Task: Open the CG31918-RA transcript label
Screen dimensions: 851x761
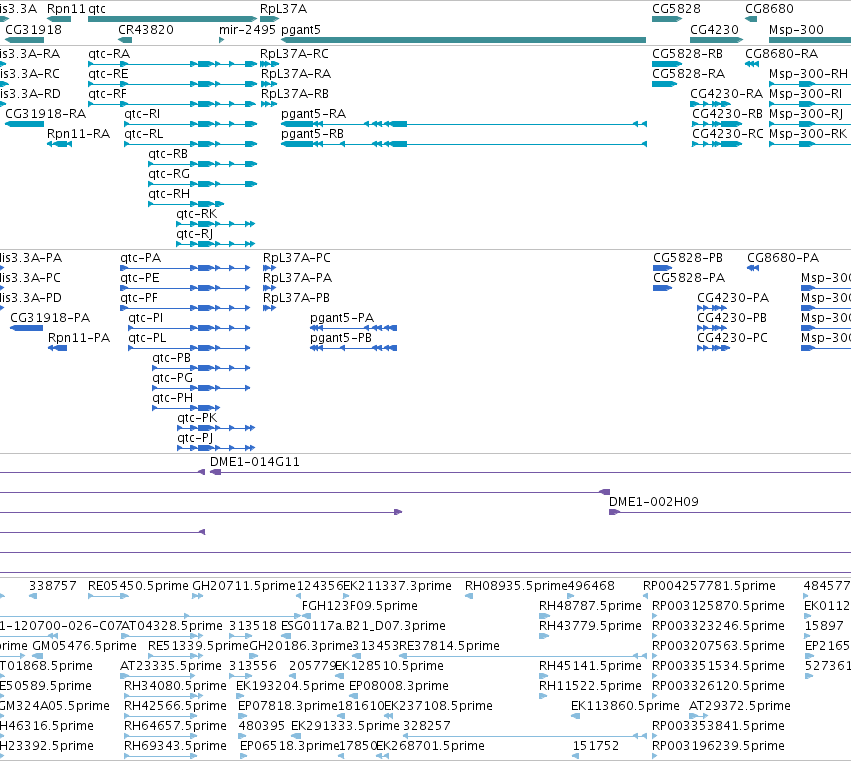Action: tap(46, 114)
